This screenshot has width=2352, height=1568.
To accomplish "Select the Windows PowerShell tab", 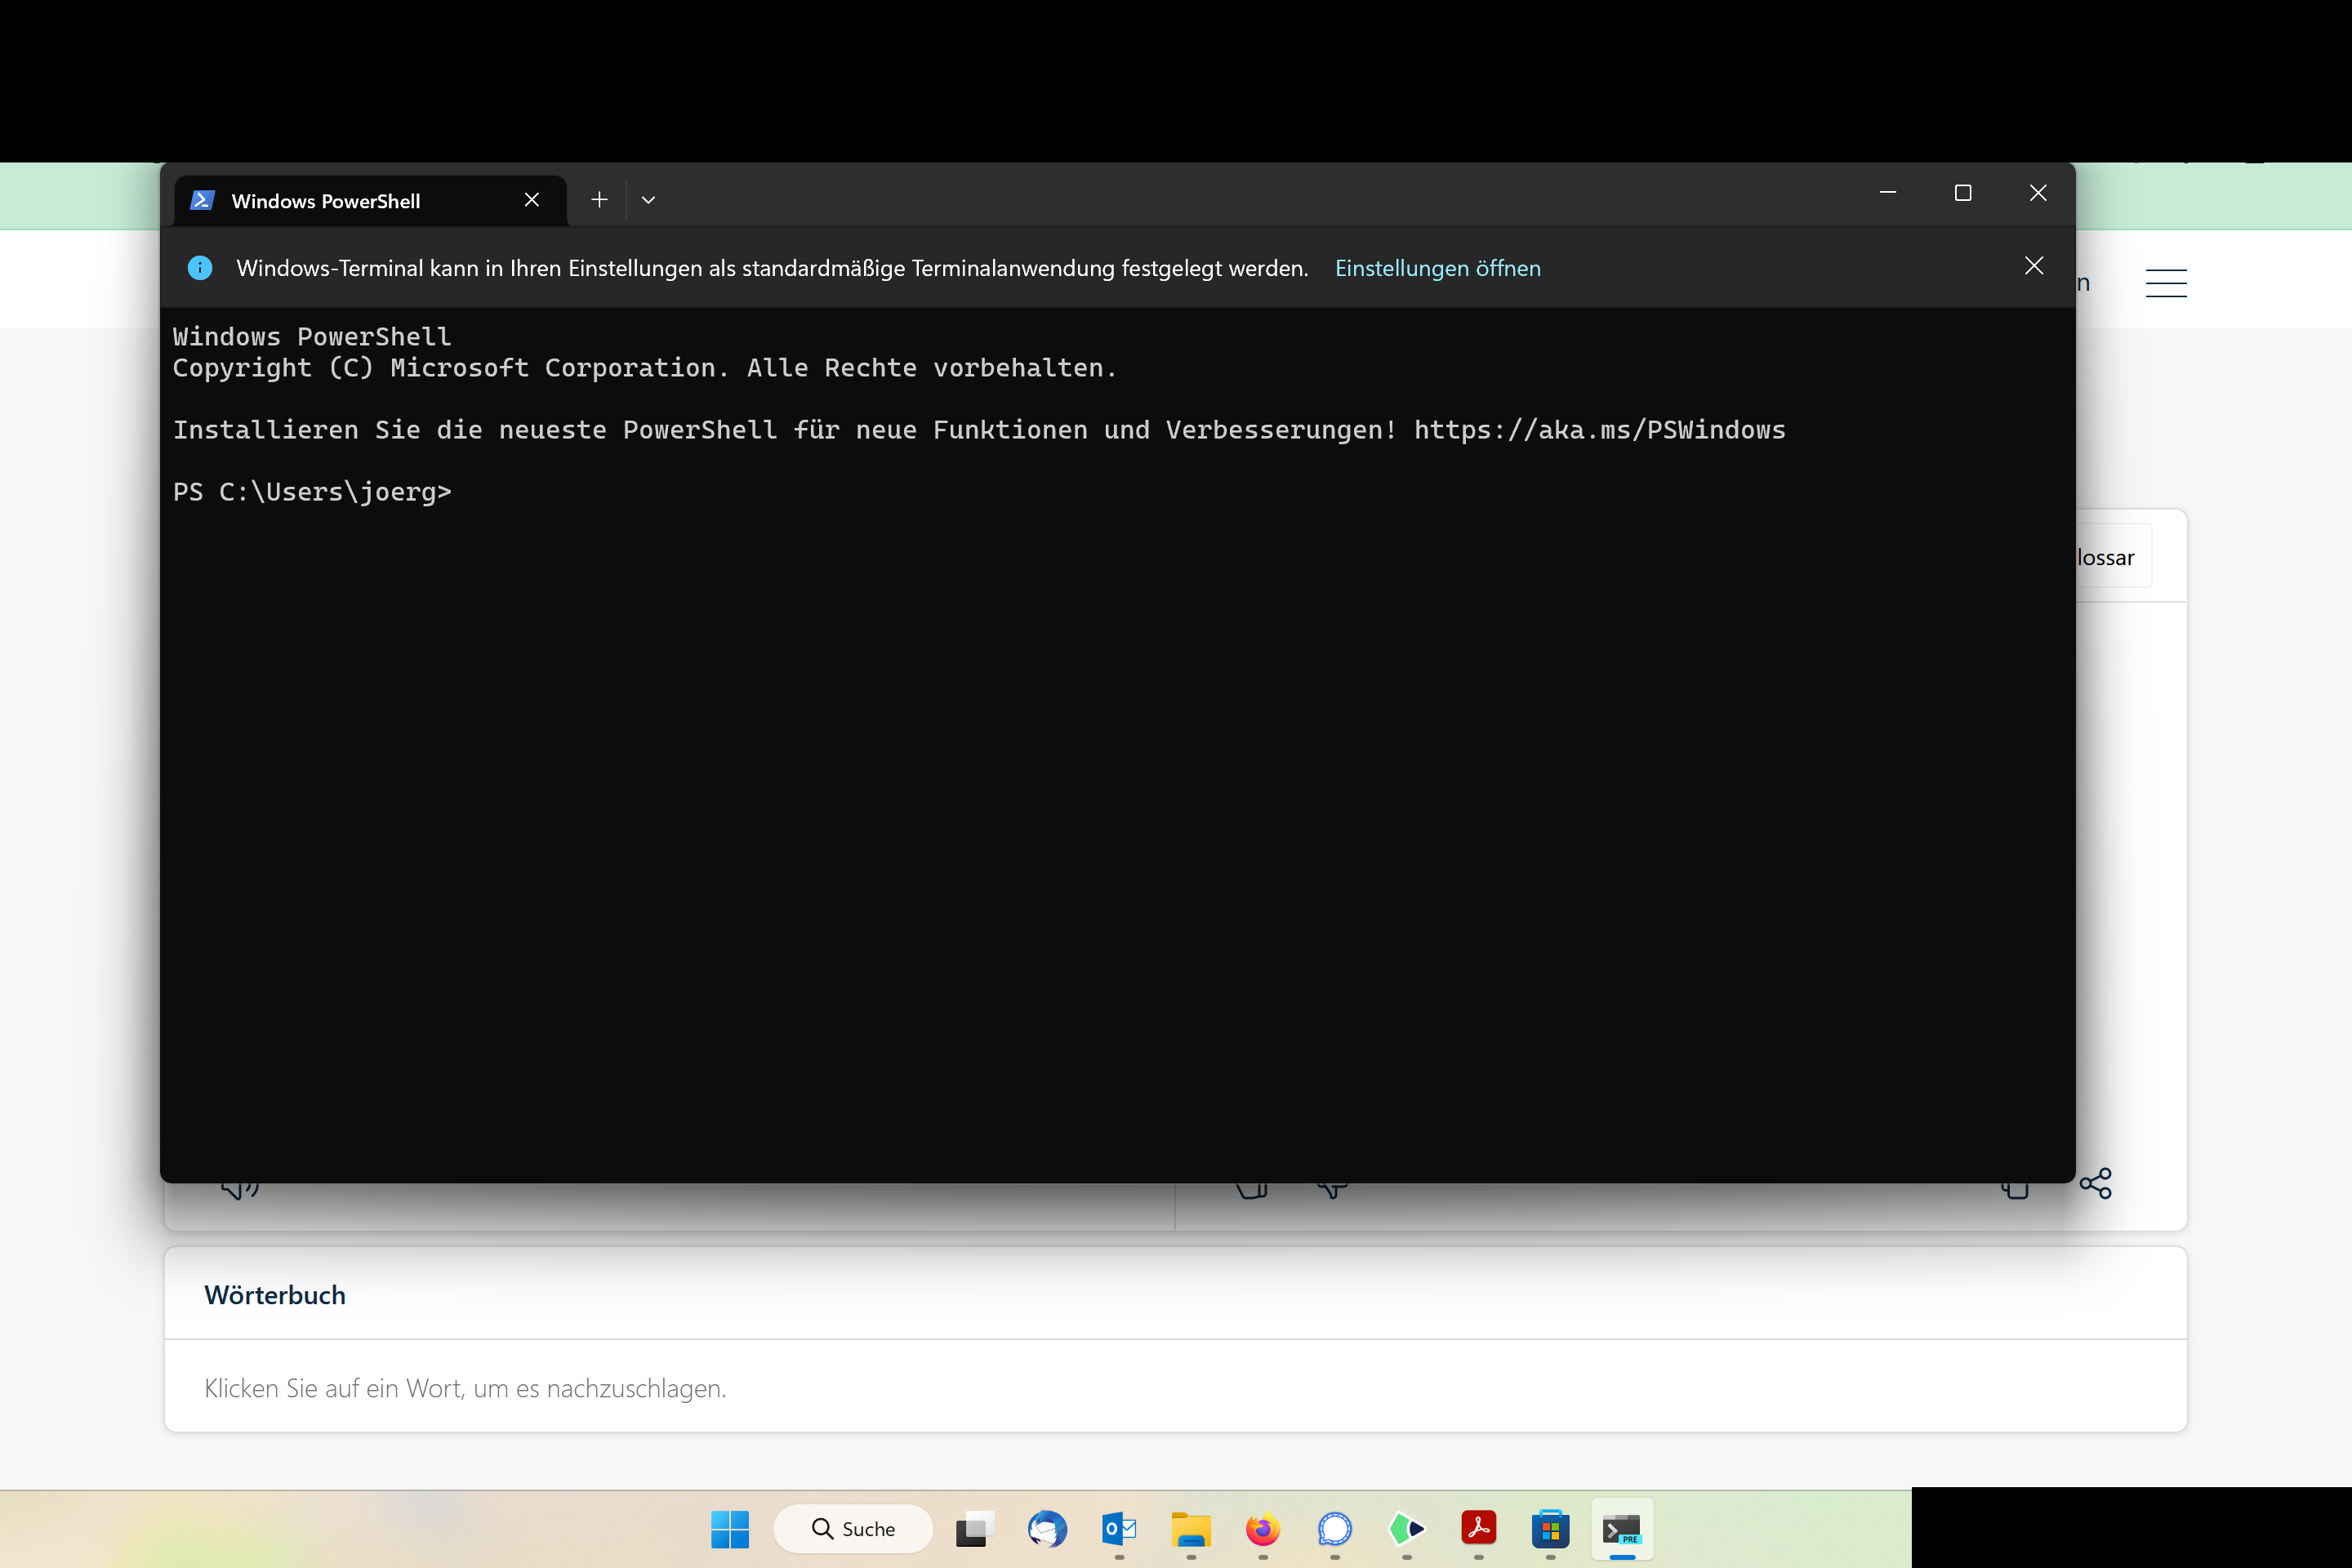I will tap(371, 201).
